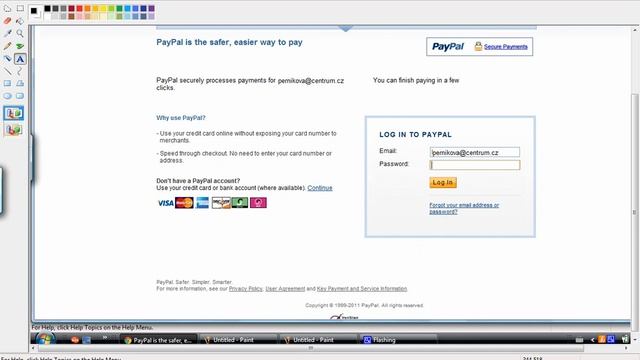Select the purple palette swatch
This screenshot has height=360, width=640.
tap(151, 8)
